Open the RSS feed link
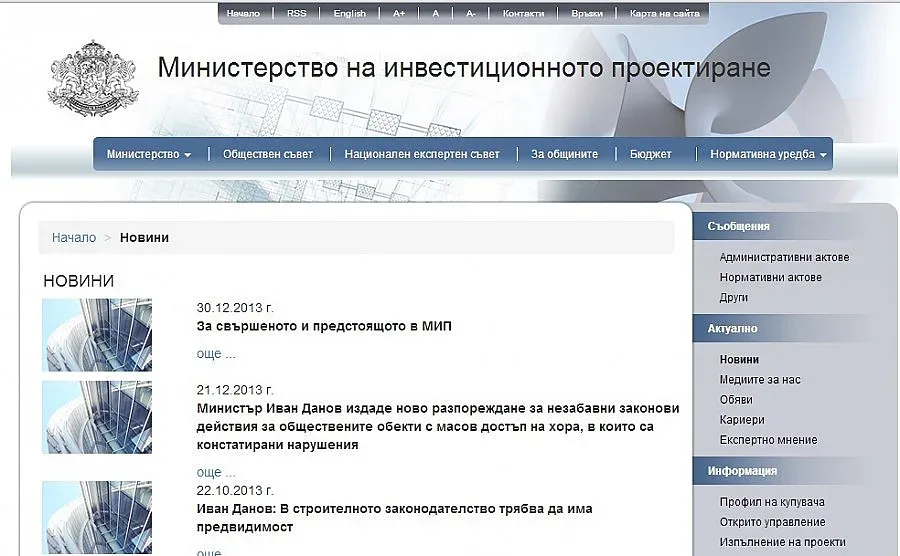Image resolution: width=900 pixels, height=556 pixels. [297, 14]
